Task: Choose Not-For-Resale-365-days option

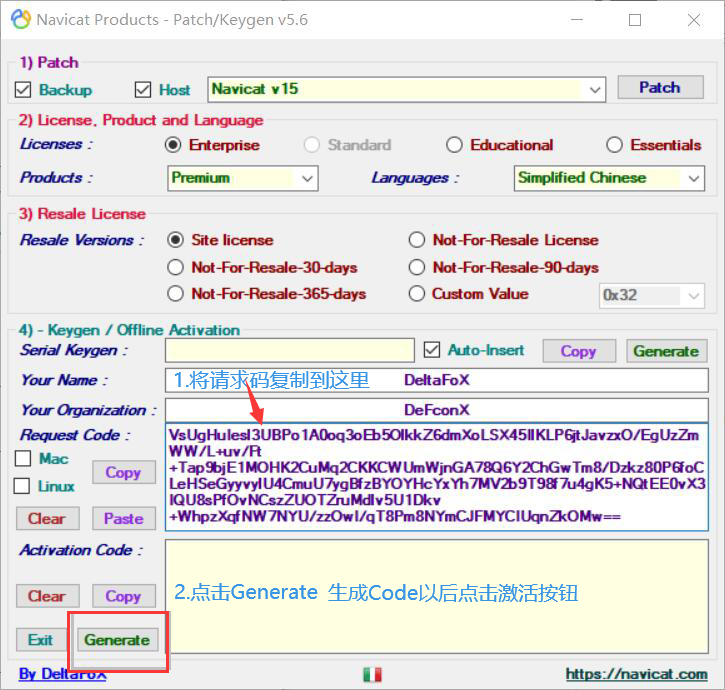Action: [175, 294]
